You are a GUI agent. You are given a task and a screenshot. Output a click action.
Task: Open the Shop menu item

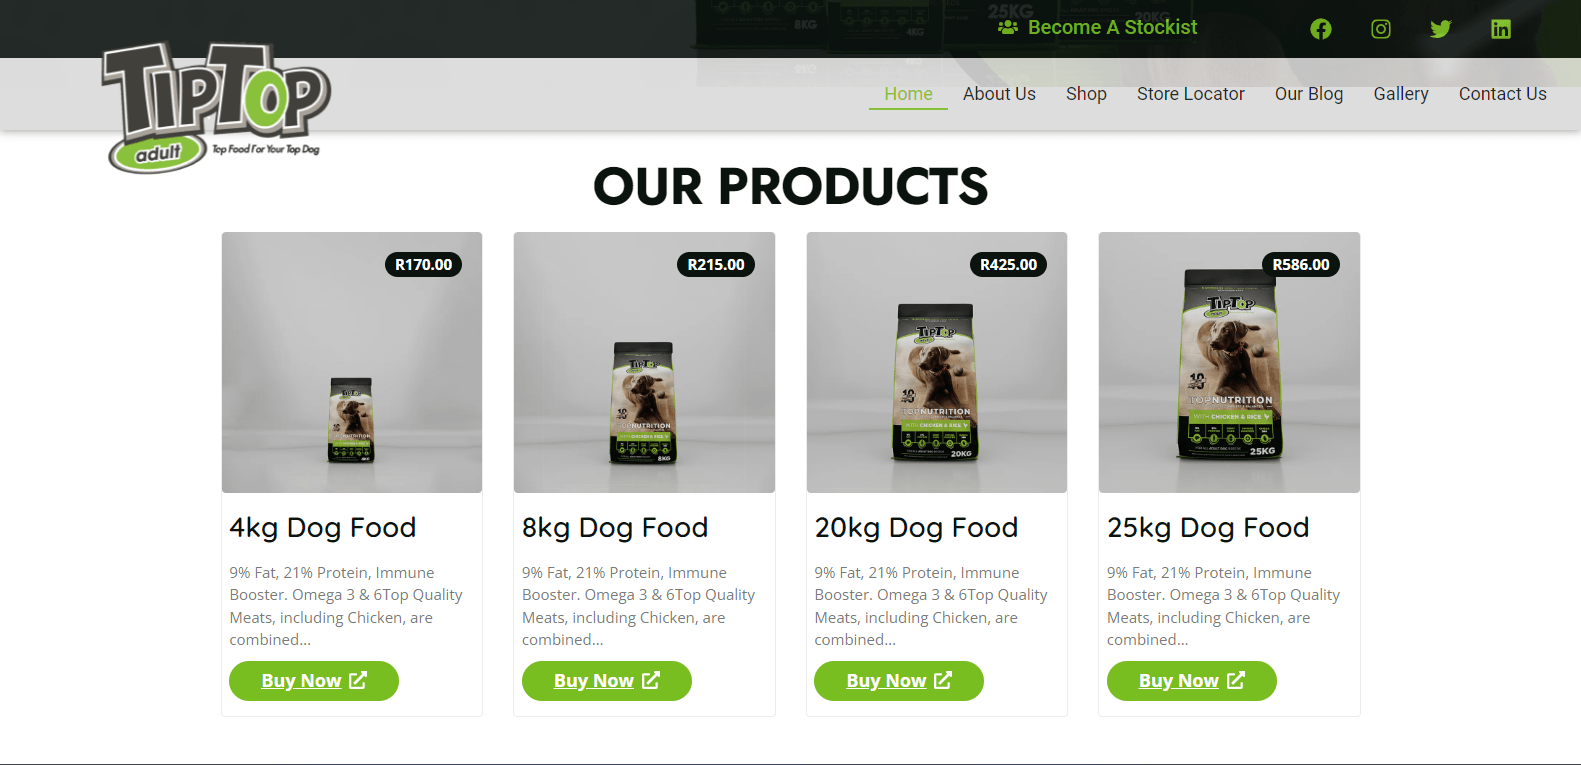pyautogui.click(x=1086, y=93)
